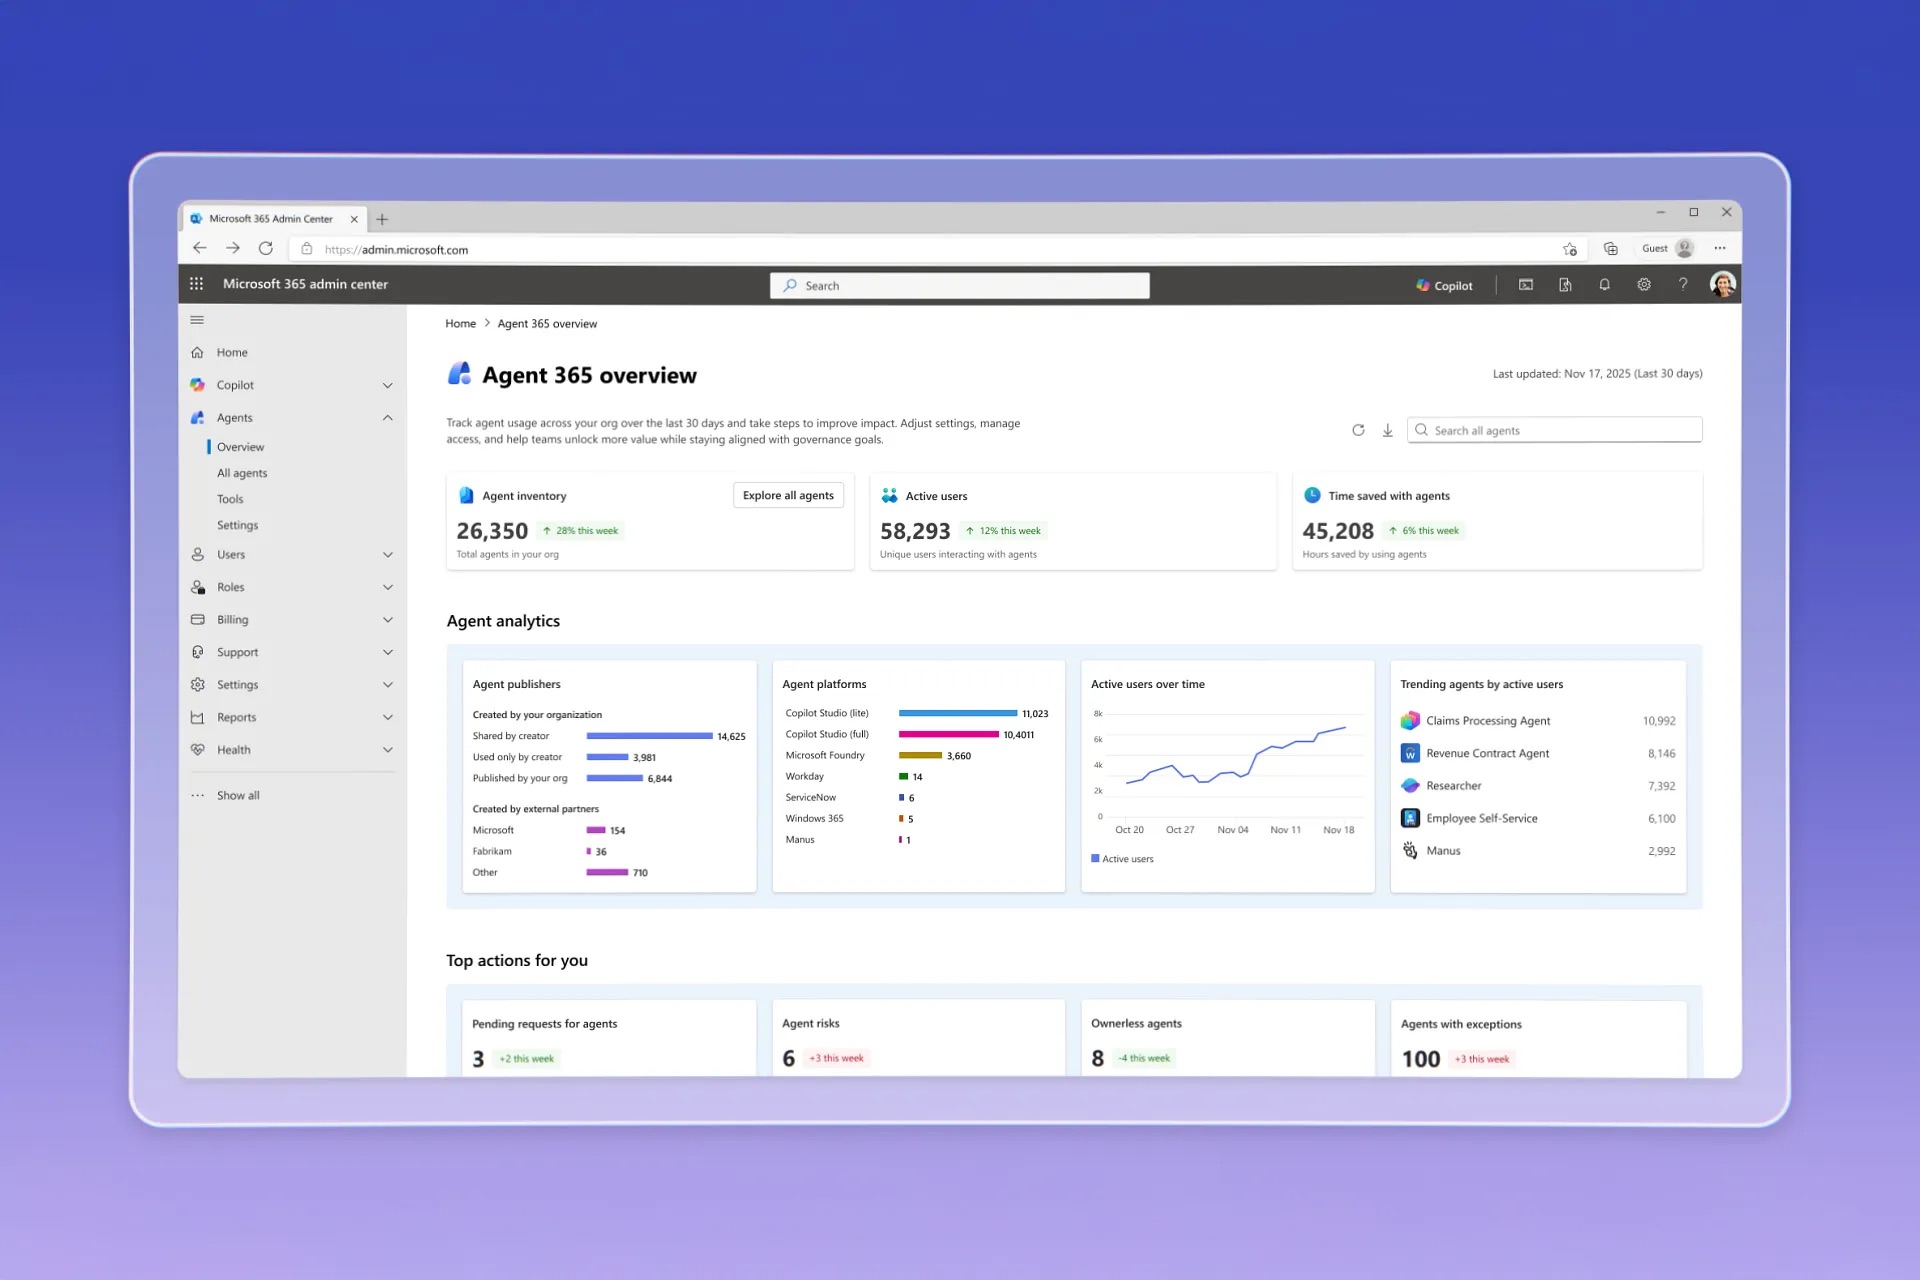Open the settings gear in header
The width and height of the screenshot is (1920, 1280).
1643,285
